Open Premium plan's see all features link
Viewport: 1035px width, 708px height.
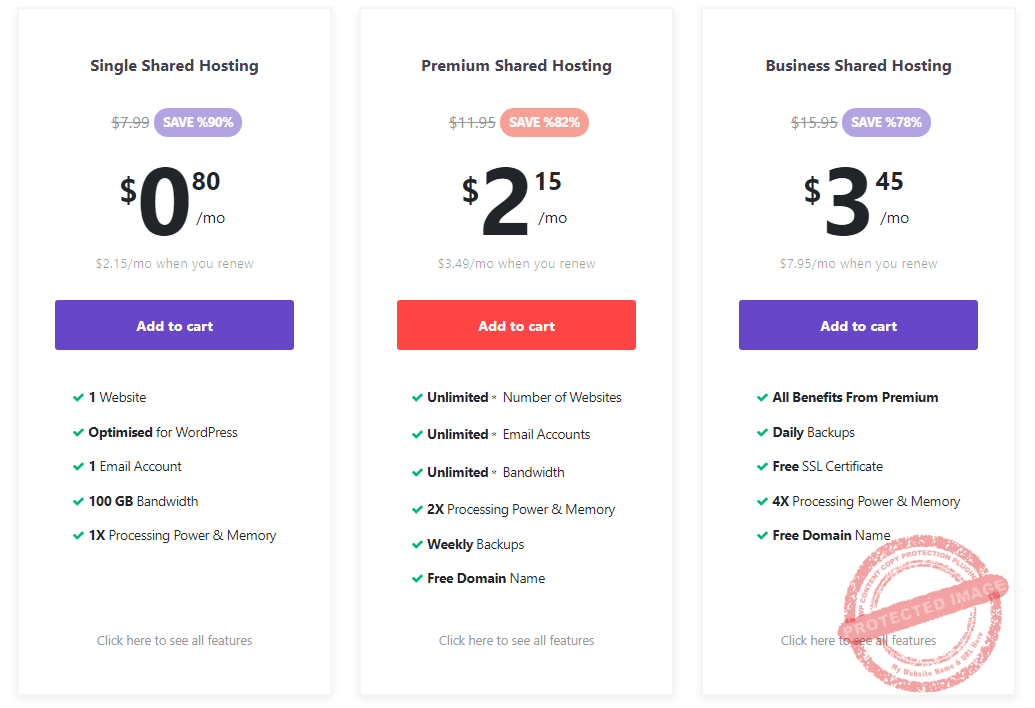tap(516, 640)
